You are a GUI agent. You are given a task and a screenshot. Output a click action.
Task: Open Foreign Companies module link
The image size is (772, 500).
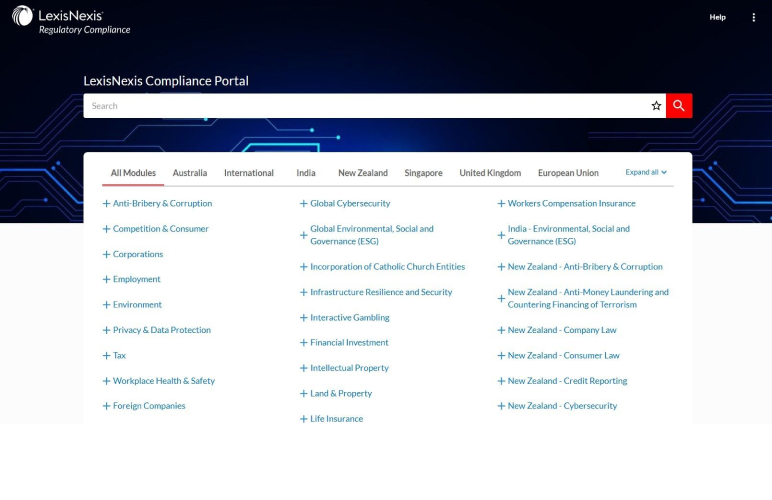(149, 406)
